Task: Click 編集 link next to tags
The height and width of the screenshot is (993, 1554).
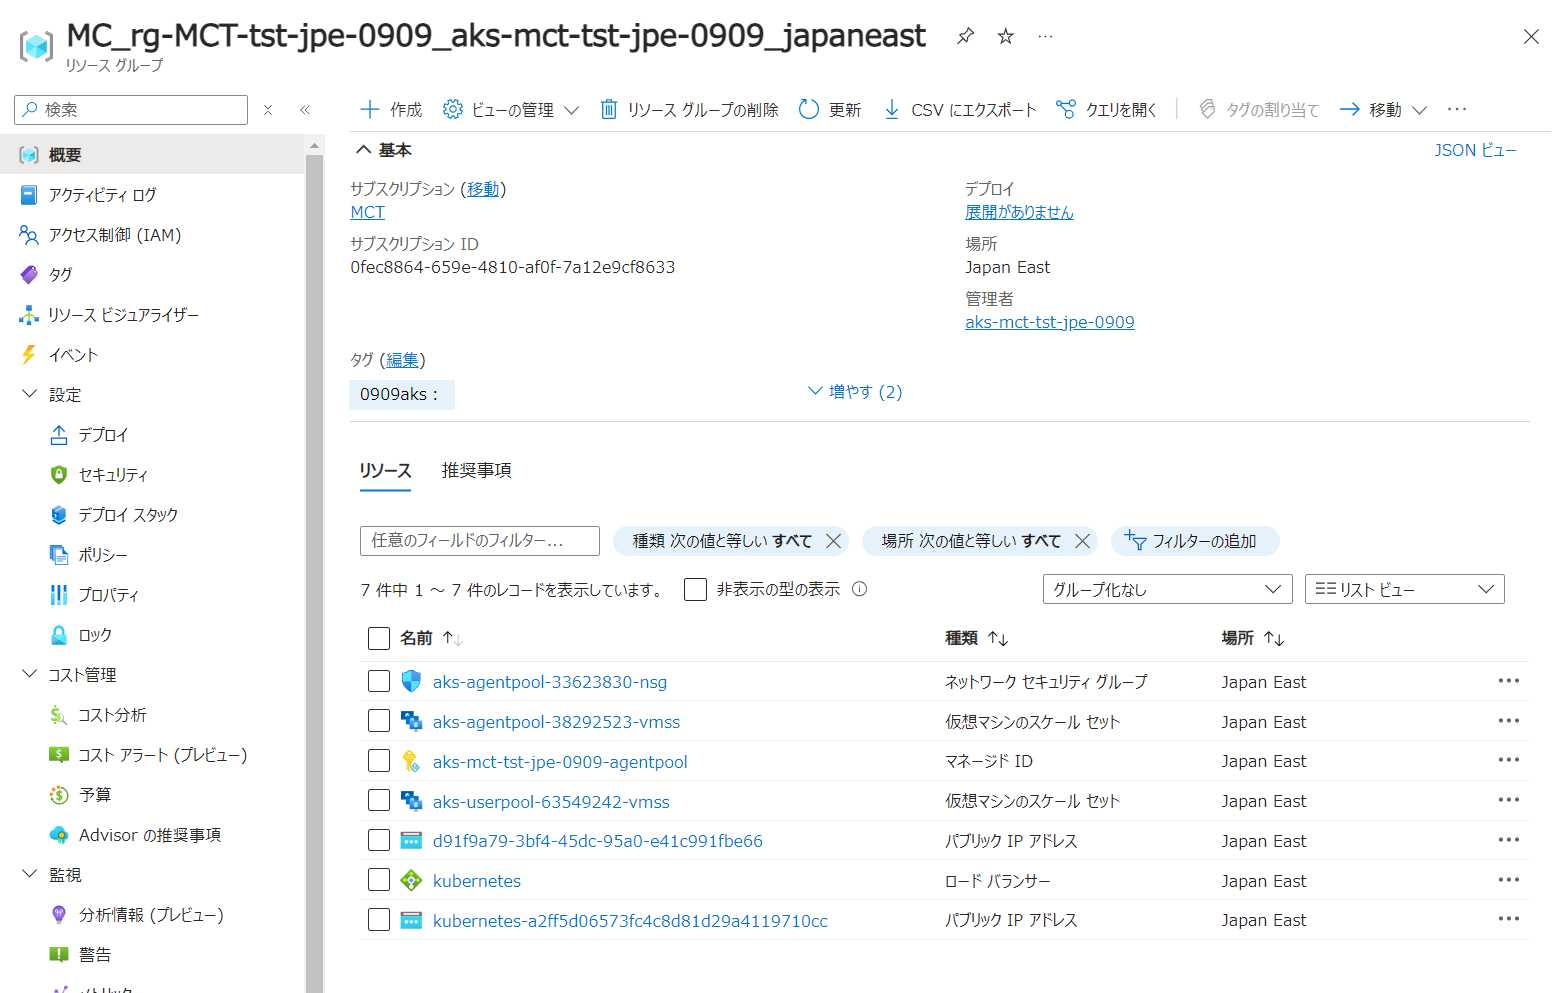Action: pyautogui.click(x=402, y=360)
